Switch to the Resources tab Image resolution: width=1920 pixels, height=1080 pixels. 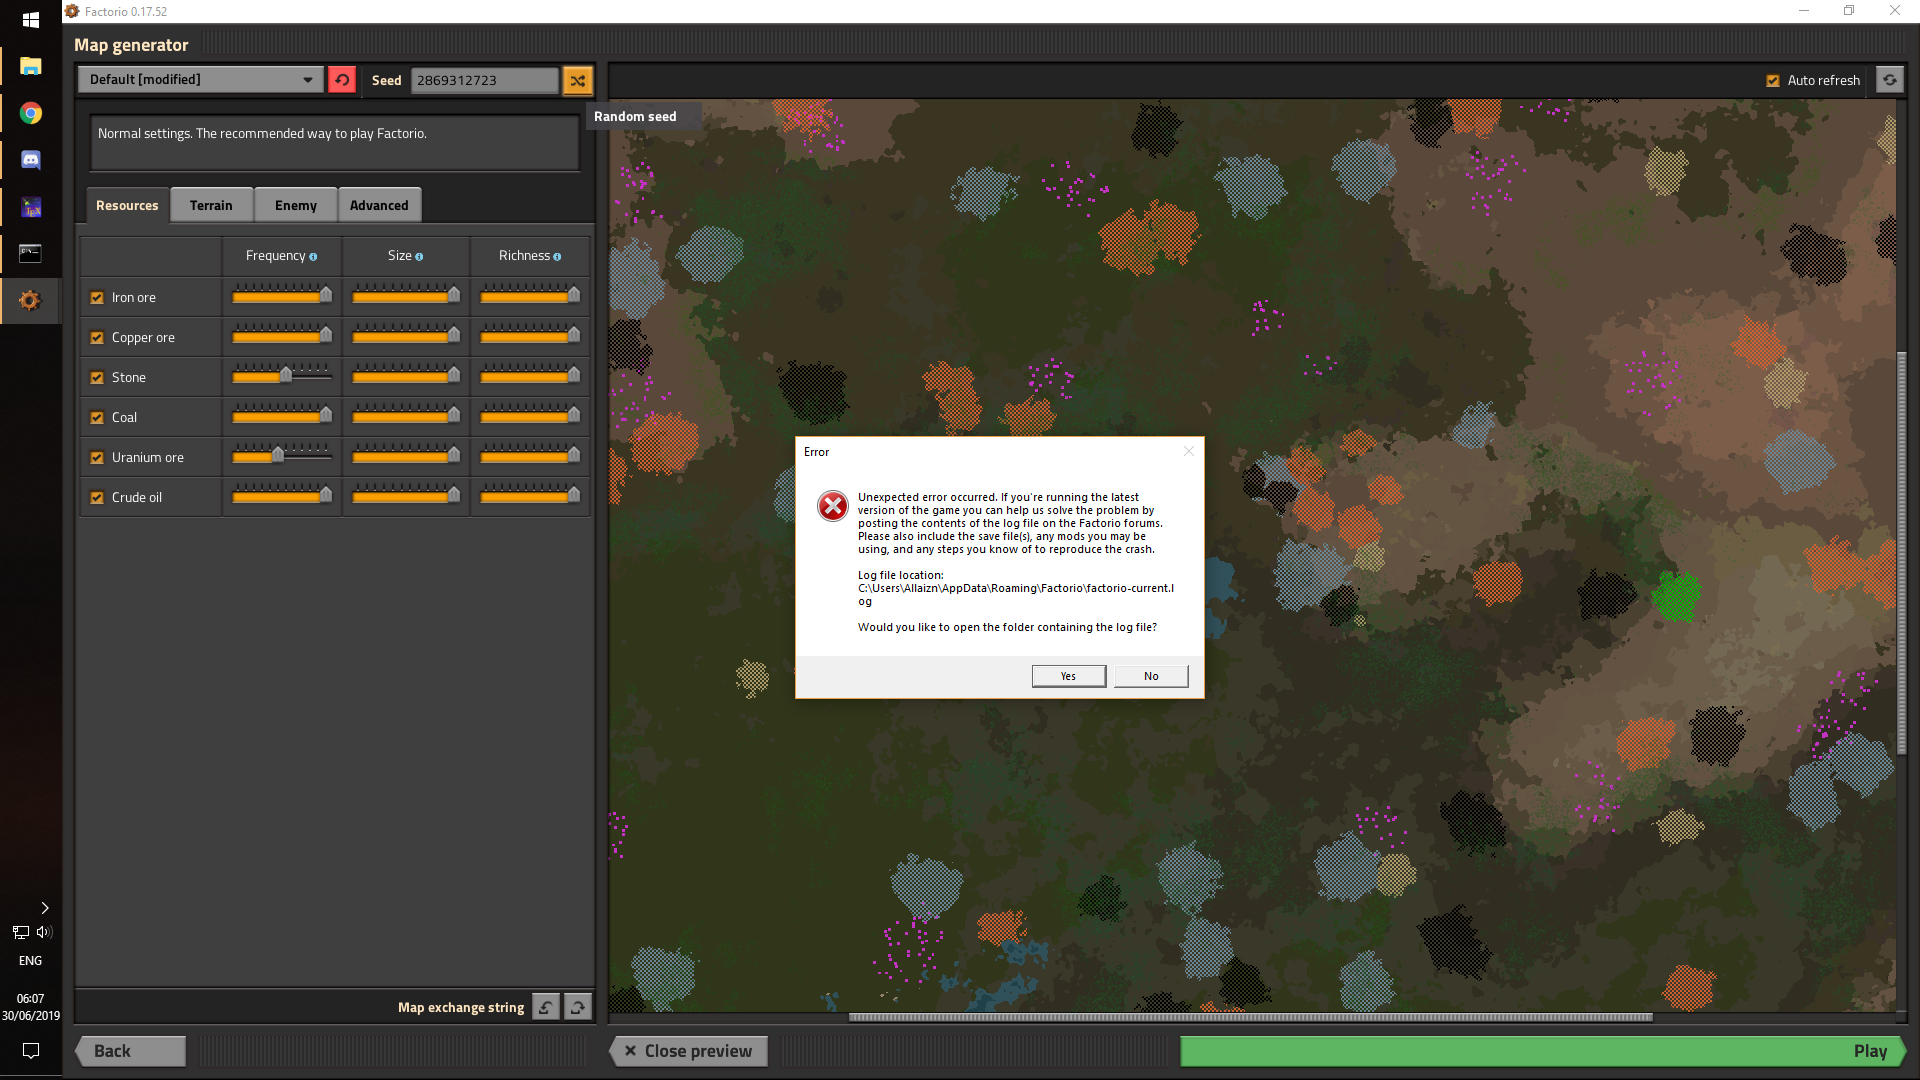(x=127, y=205)
